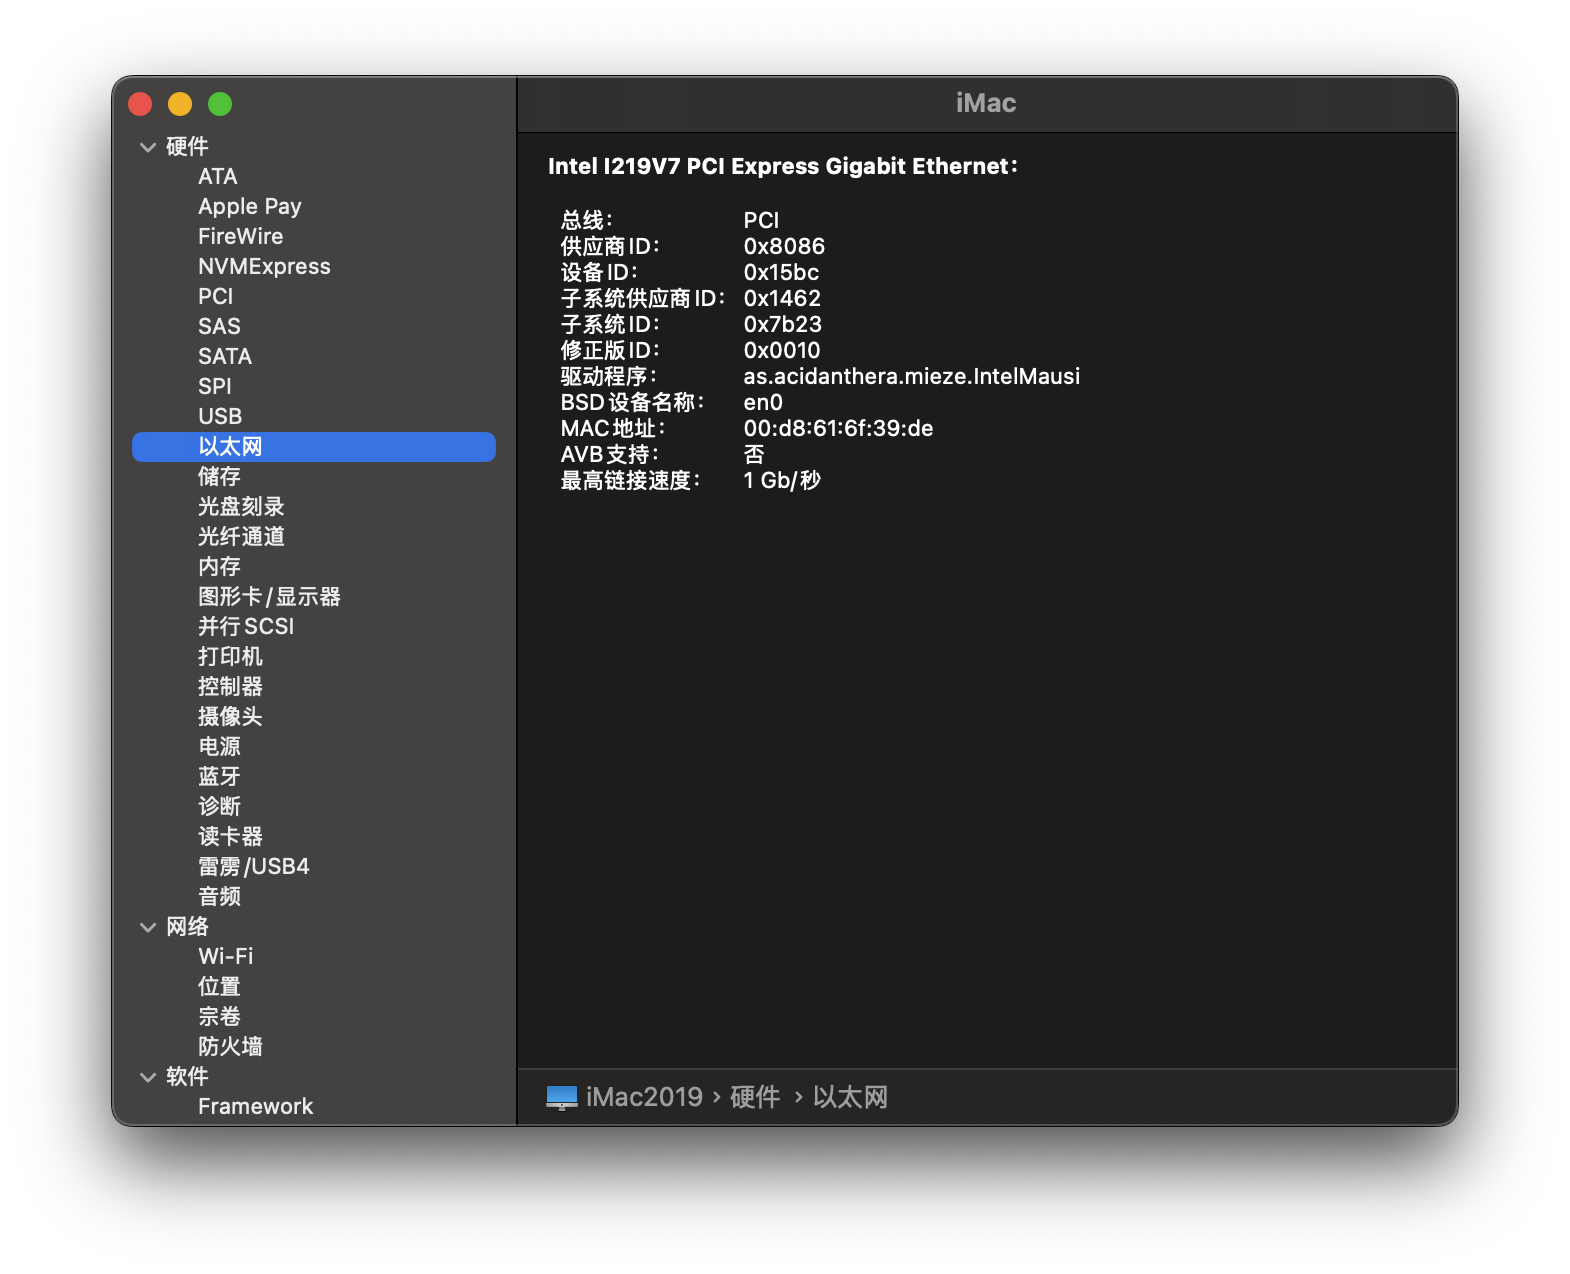Viewport: 1570px width, 1274px height.
Task: Click iMac2019 in the path bar
Action: point(644,1097)
